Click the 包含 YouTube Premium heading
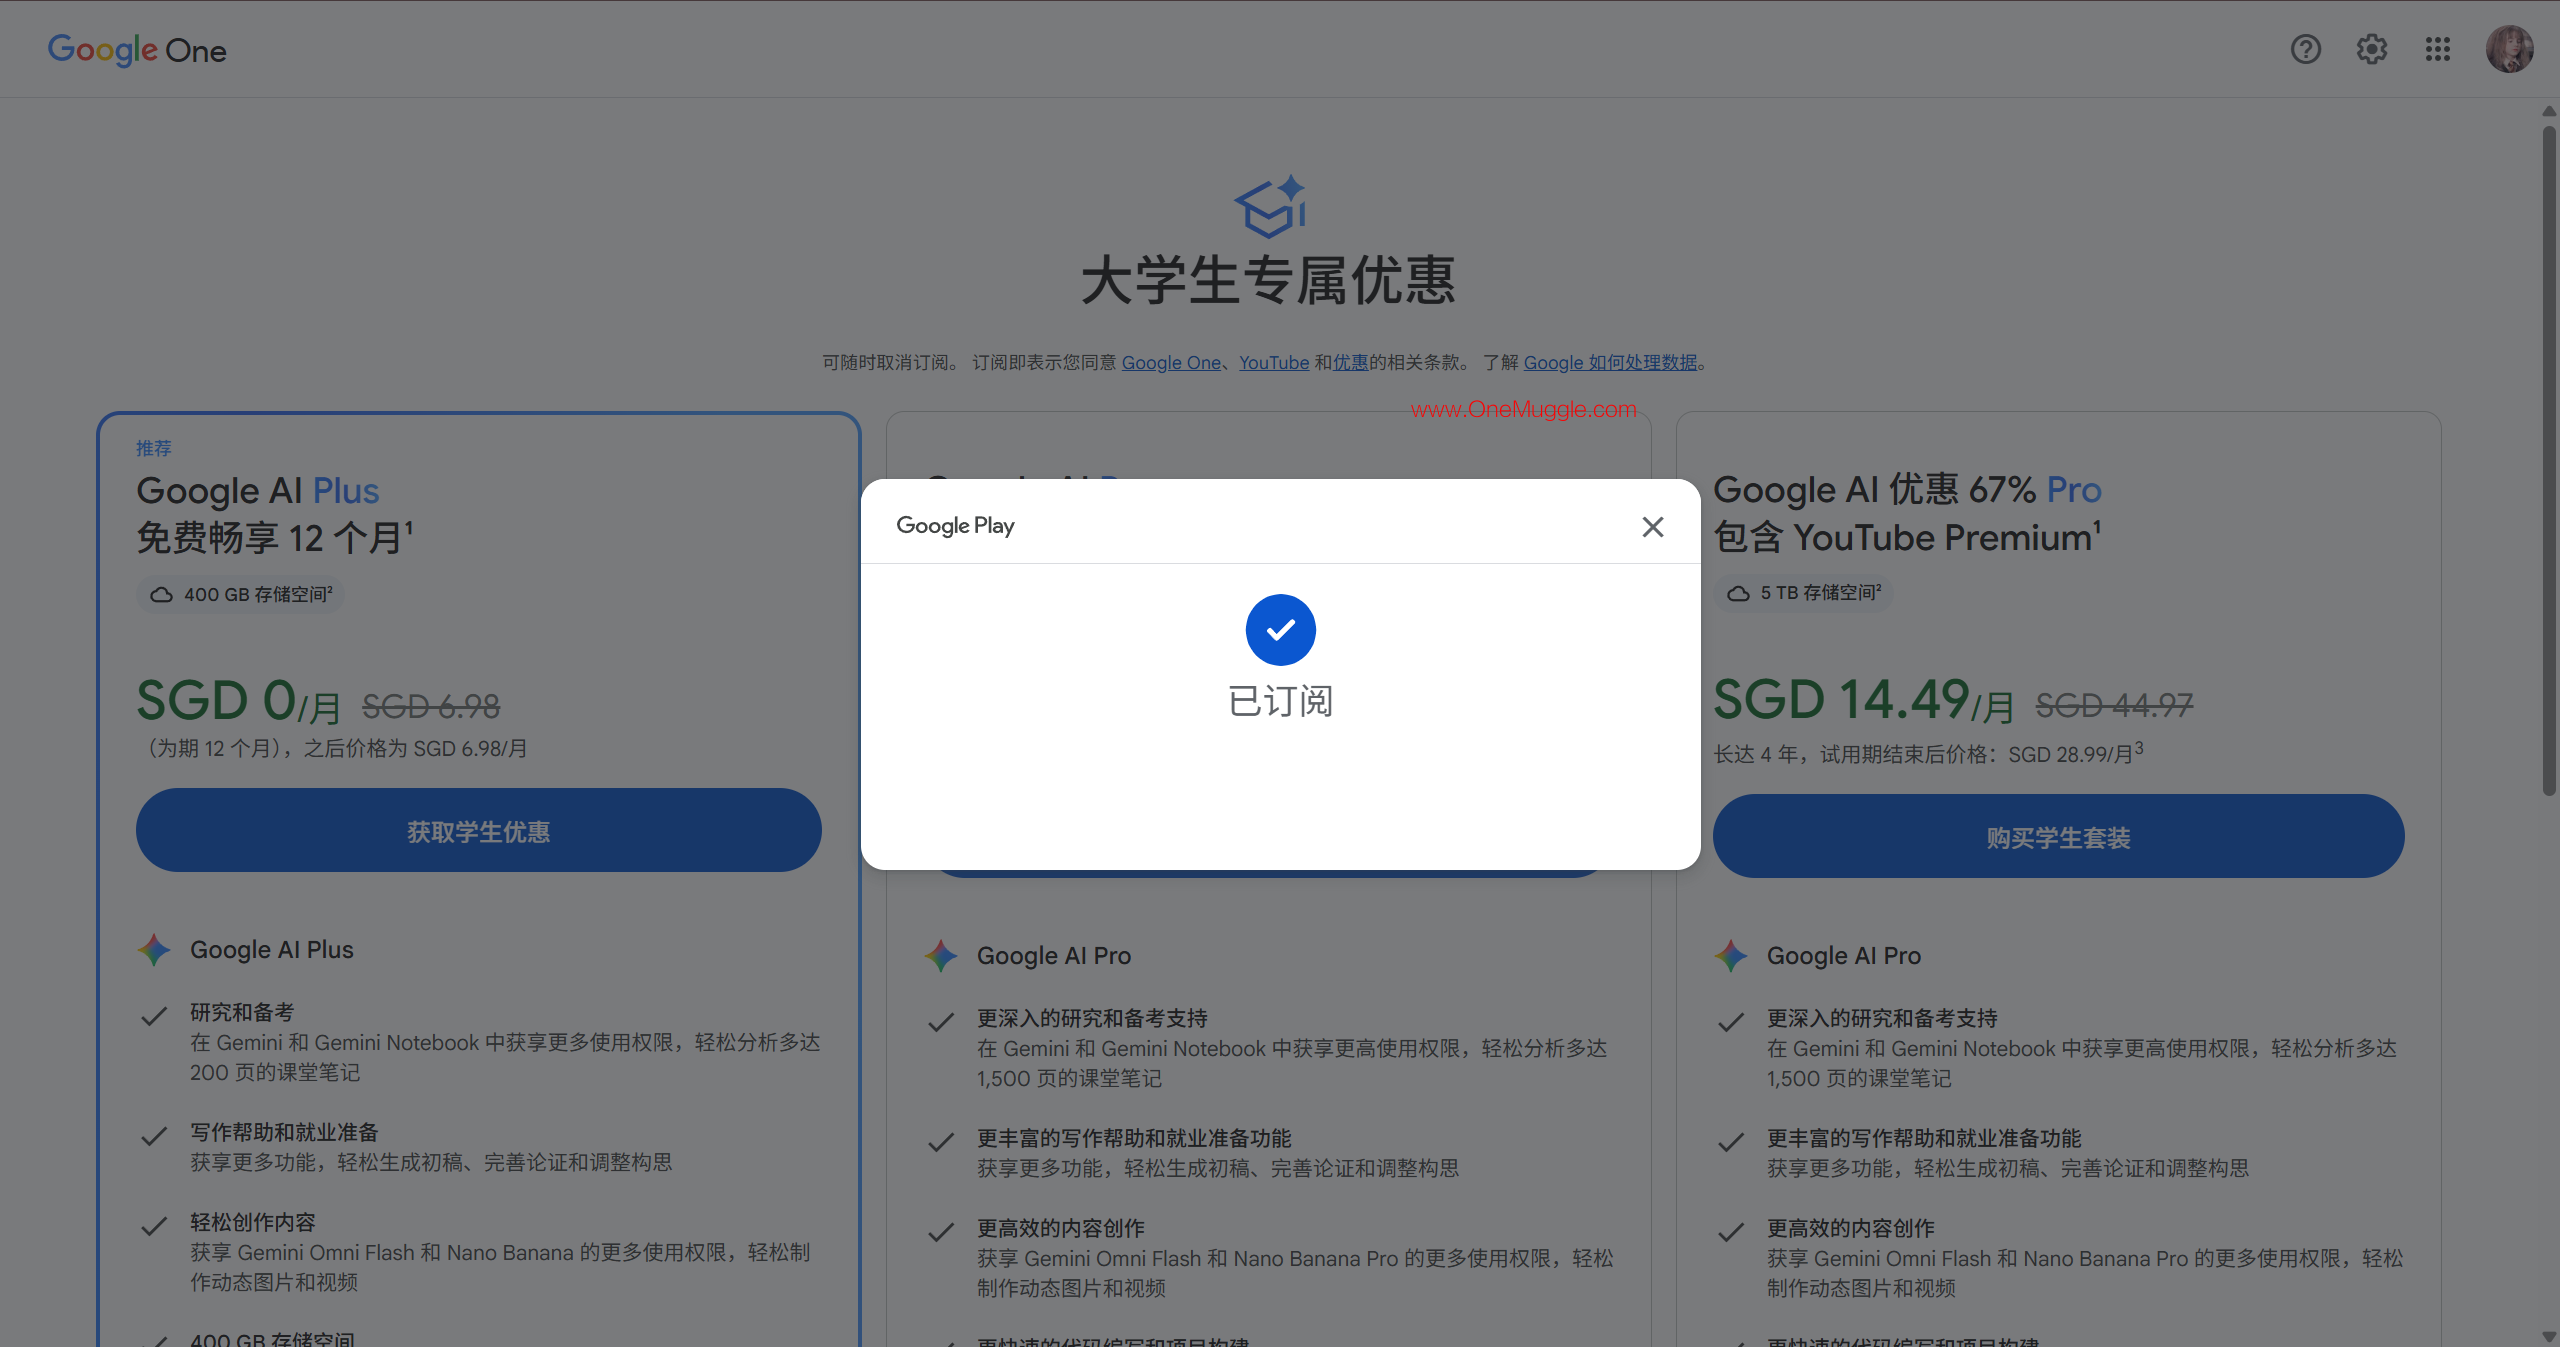2560x1347 pixels. pyautogui.click(x=1908, y=537)
